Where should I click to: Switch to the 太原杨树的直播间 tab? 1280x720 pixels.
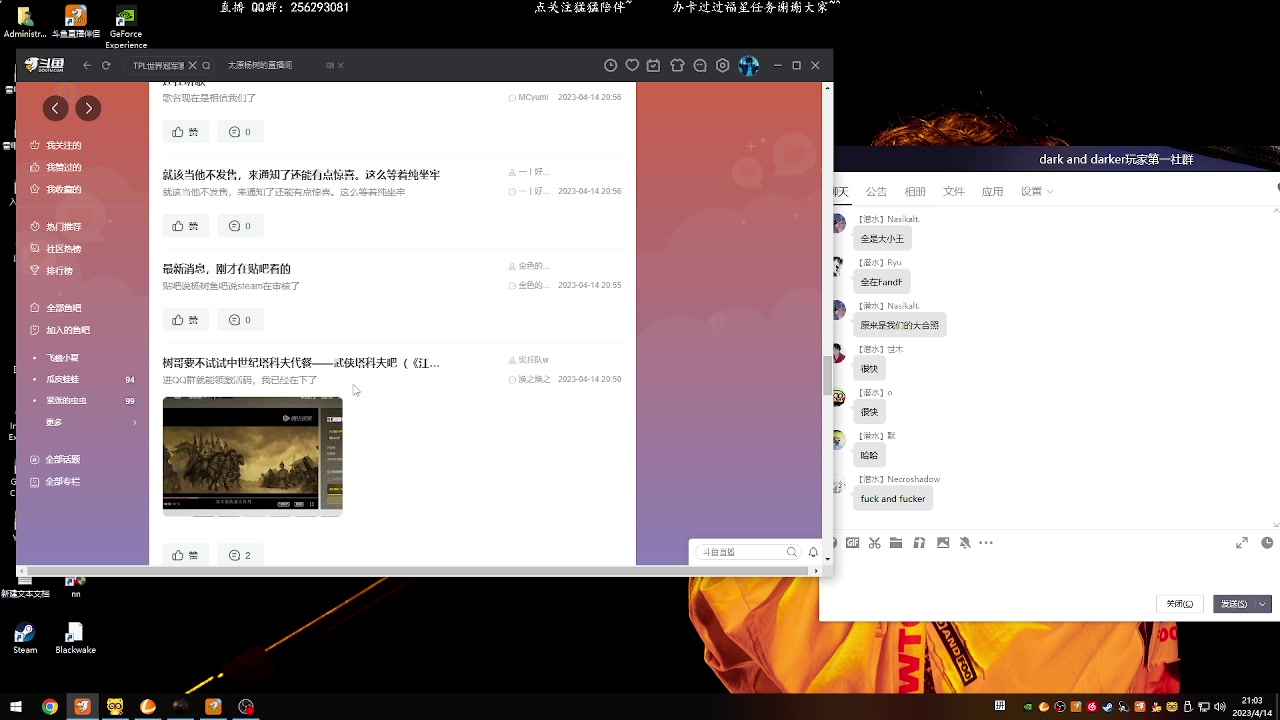click(260, 65)
